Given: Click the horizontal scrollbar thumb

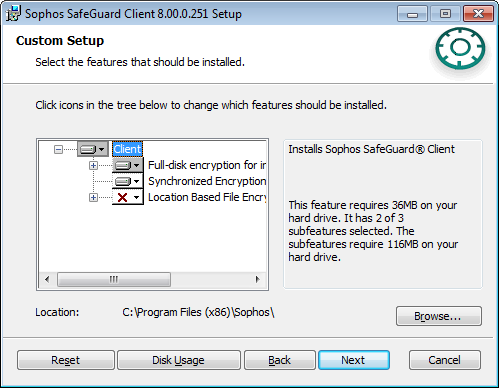Looking at the screenshot, I should [x=114, y=279].
